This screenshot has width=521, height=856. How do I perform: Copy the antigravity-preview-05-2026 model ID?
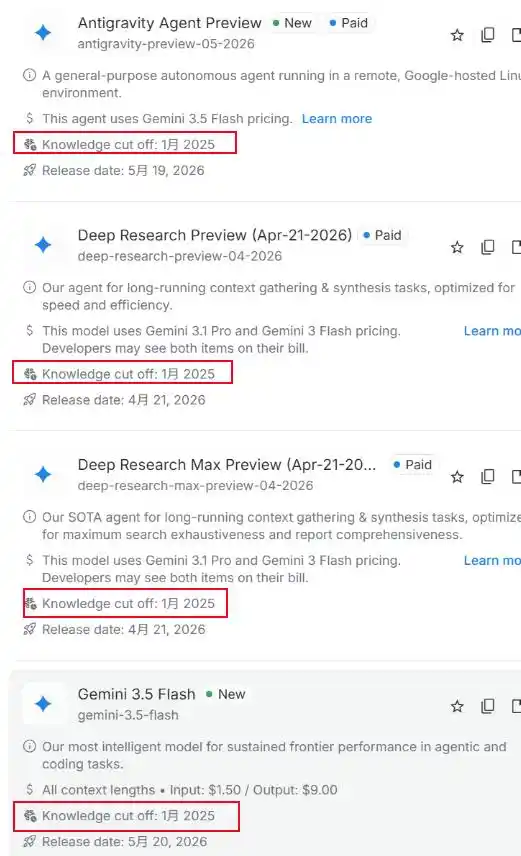(488, 35)
